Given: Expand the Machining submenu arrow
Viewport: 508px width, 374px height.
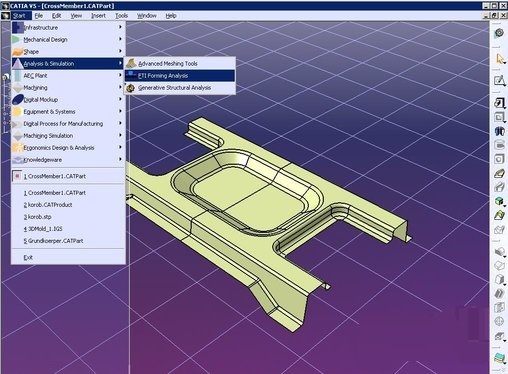Looking at the screenshot, I should click(120, 87).
